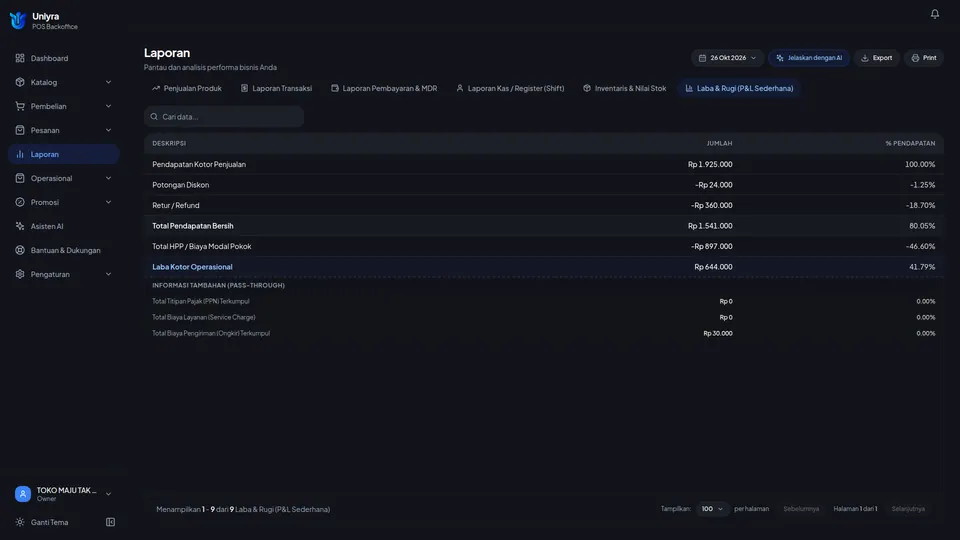This screenshot has height=540, width=960.
Task: Click the JUMLAH column header
Action: pos(719,143)
